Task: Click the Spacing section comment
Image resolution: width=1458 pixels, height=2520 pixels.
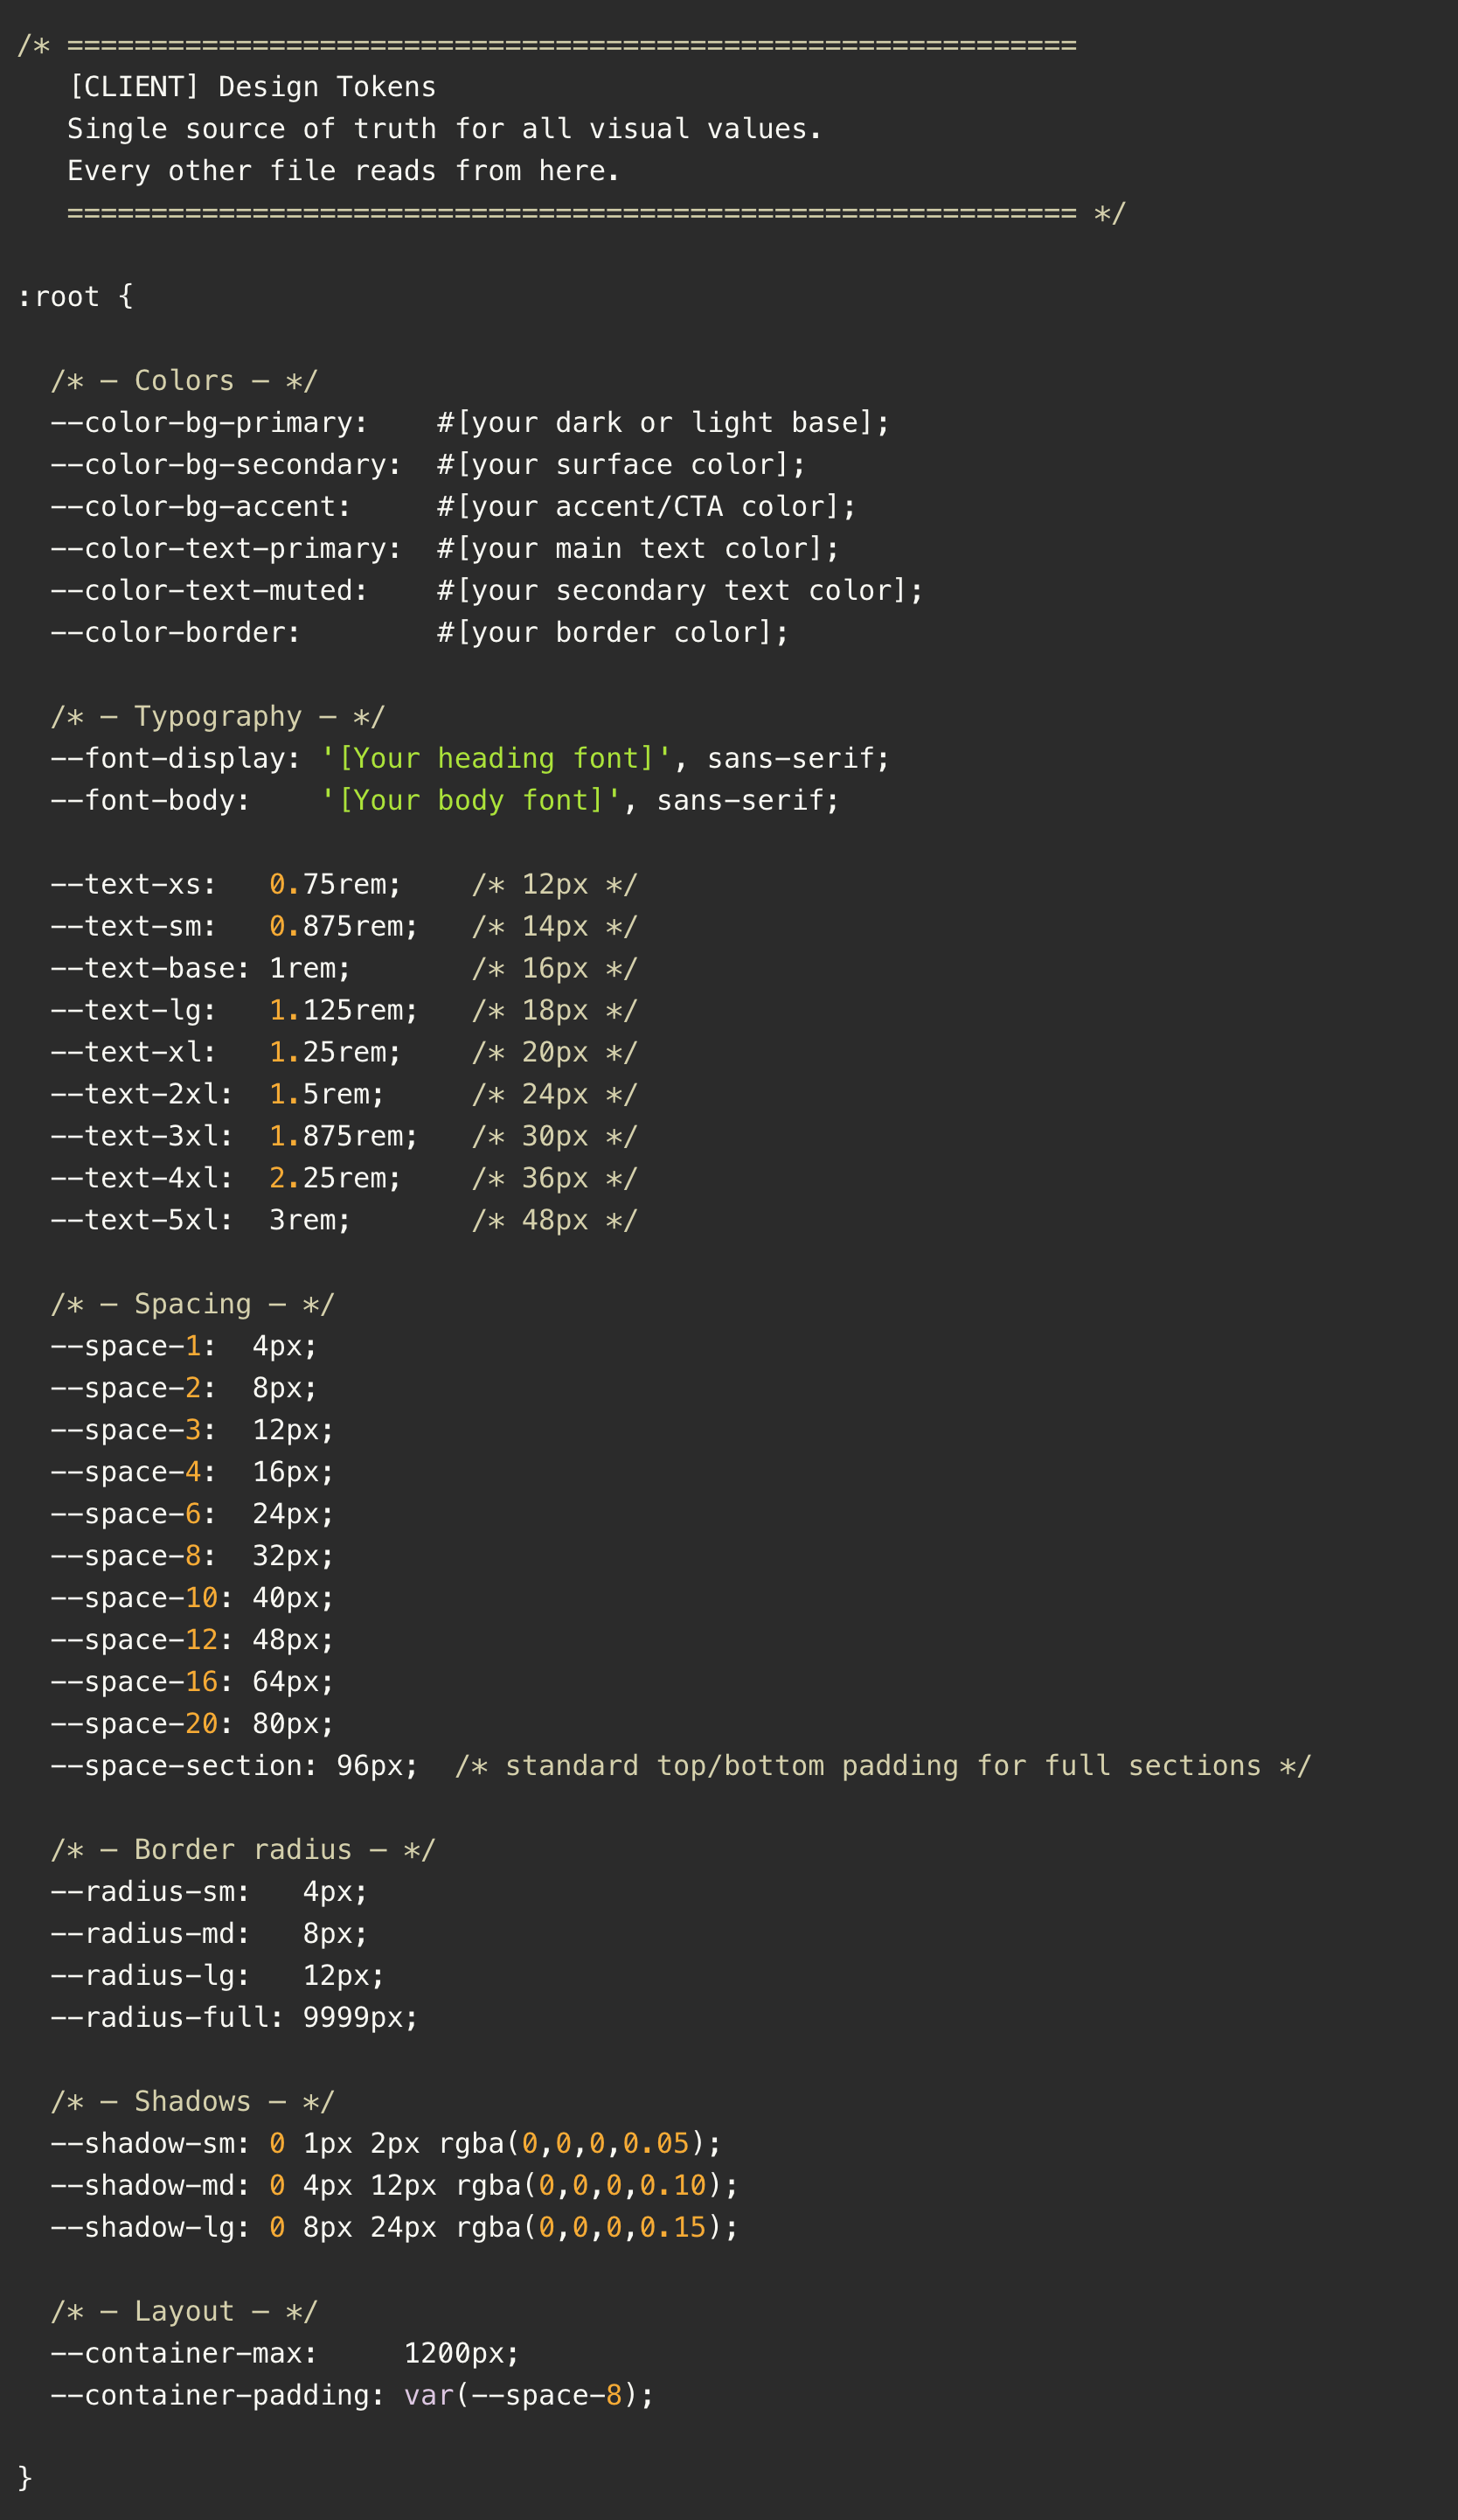Action: coord(192,1305)
